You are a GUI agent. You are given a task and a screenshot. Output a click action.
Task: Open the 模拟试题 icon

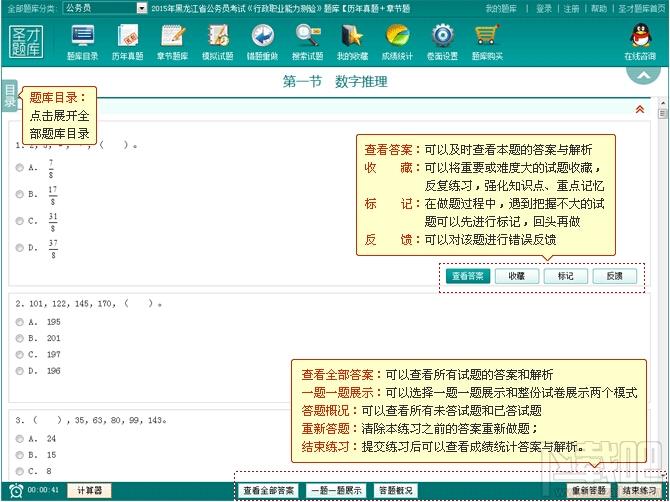217,42
